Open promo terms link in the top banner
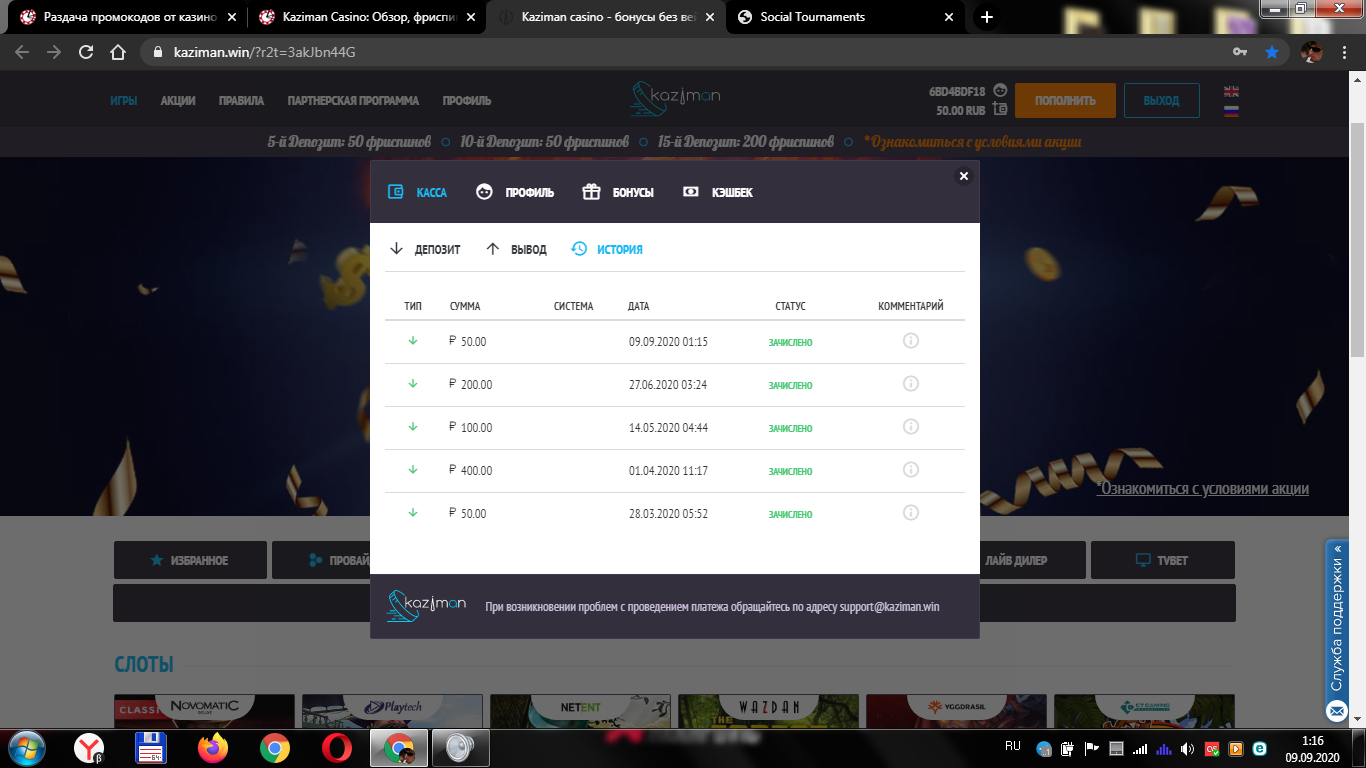 (x=972, y=142)
